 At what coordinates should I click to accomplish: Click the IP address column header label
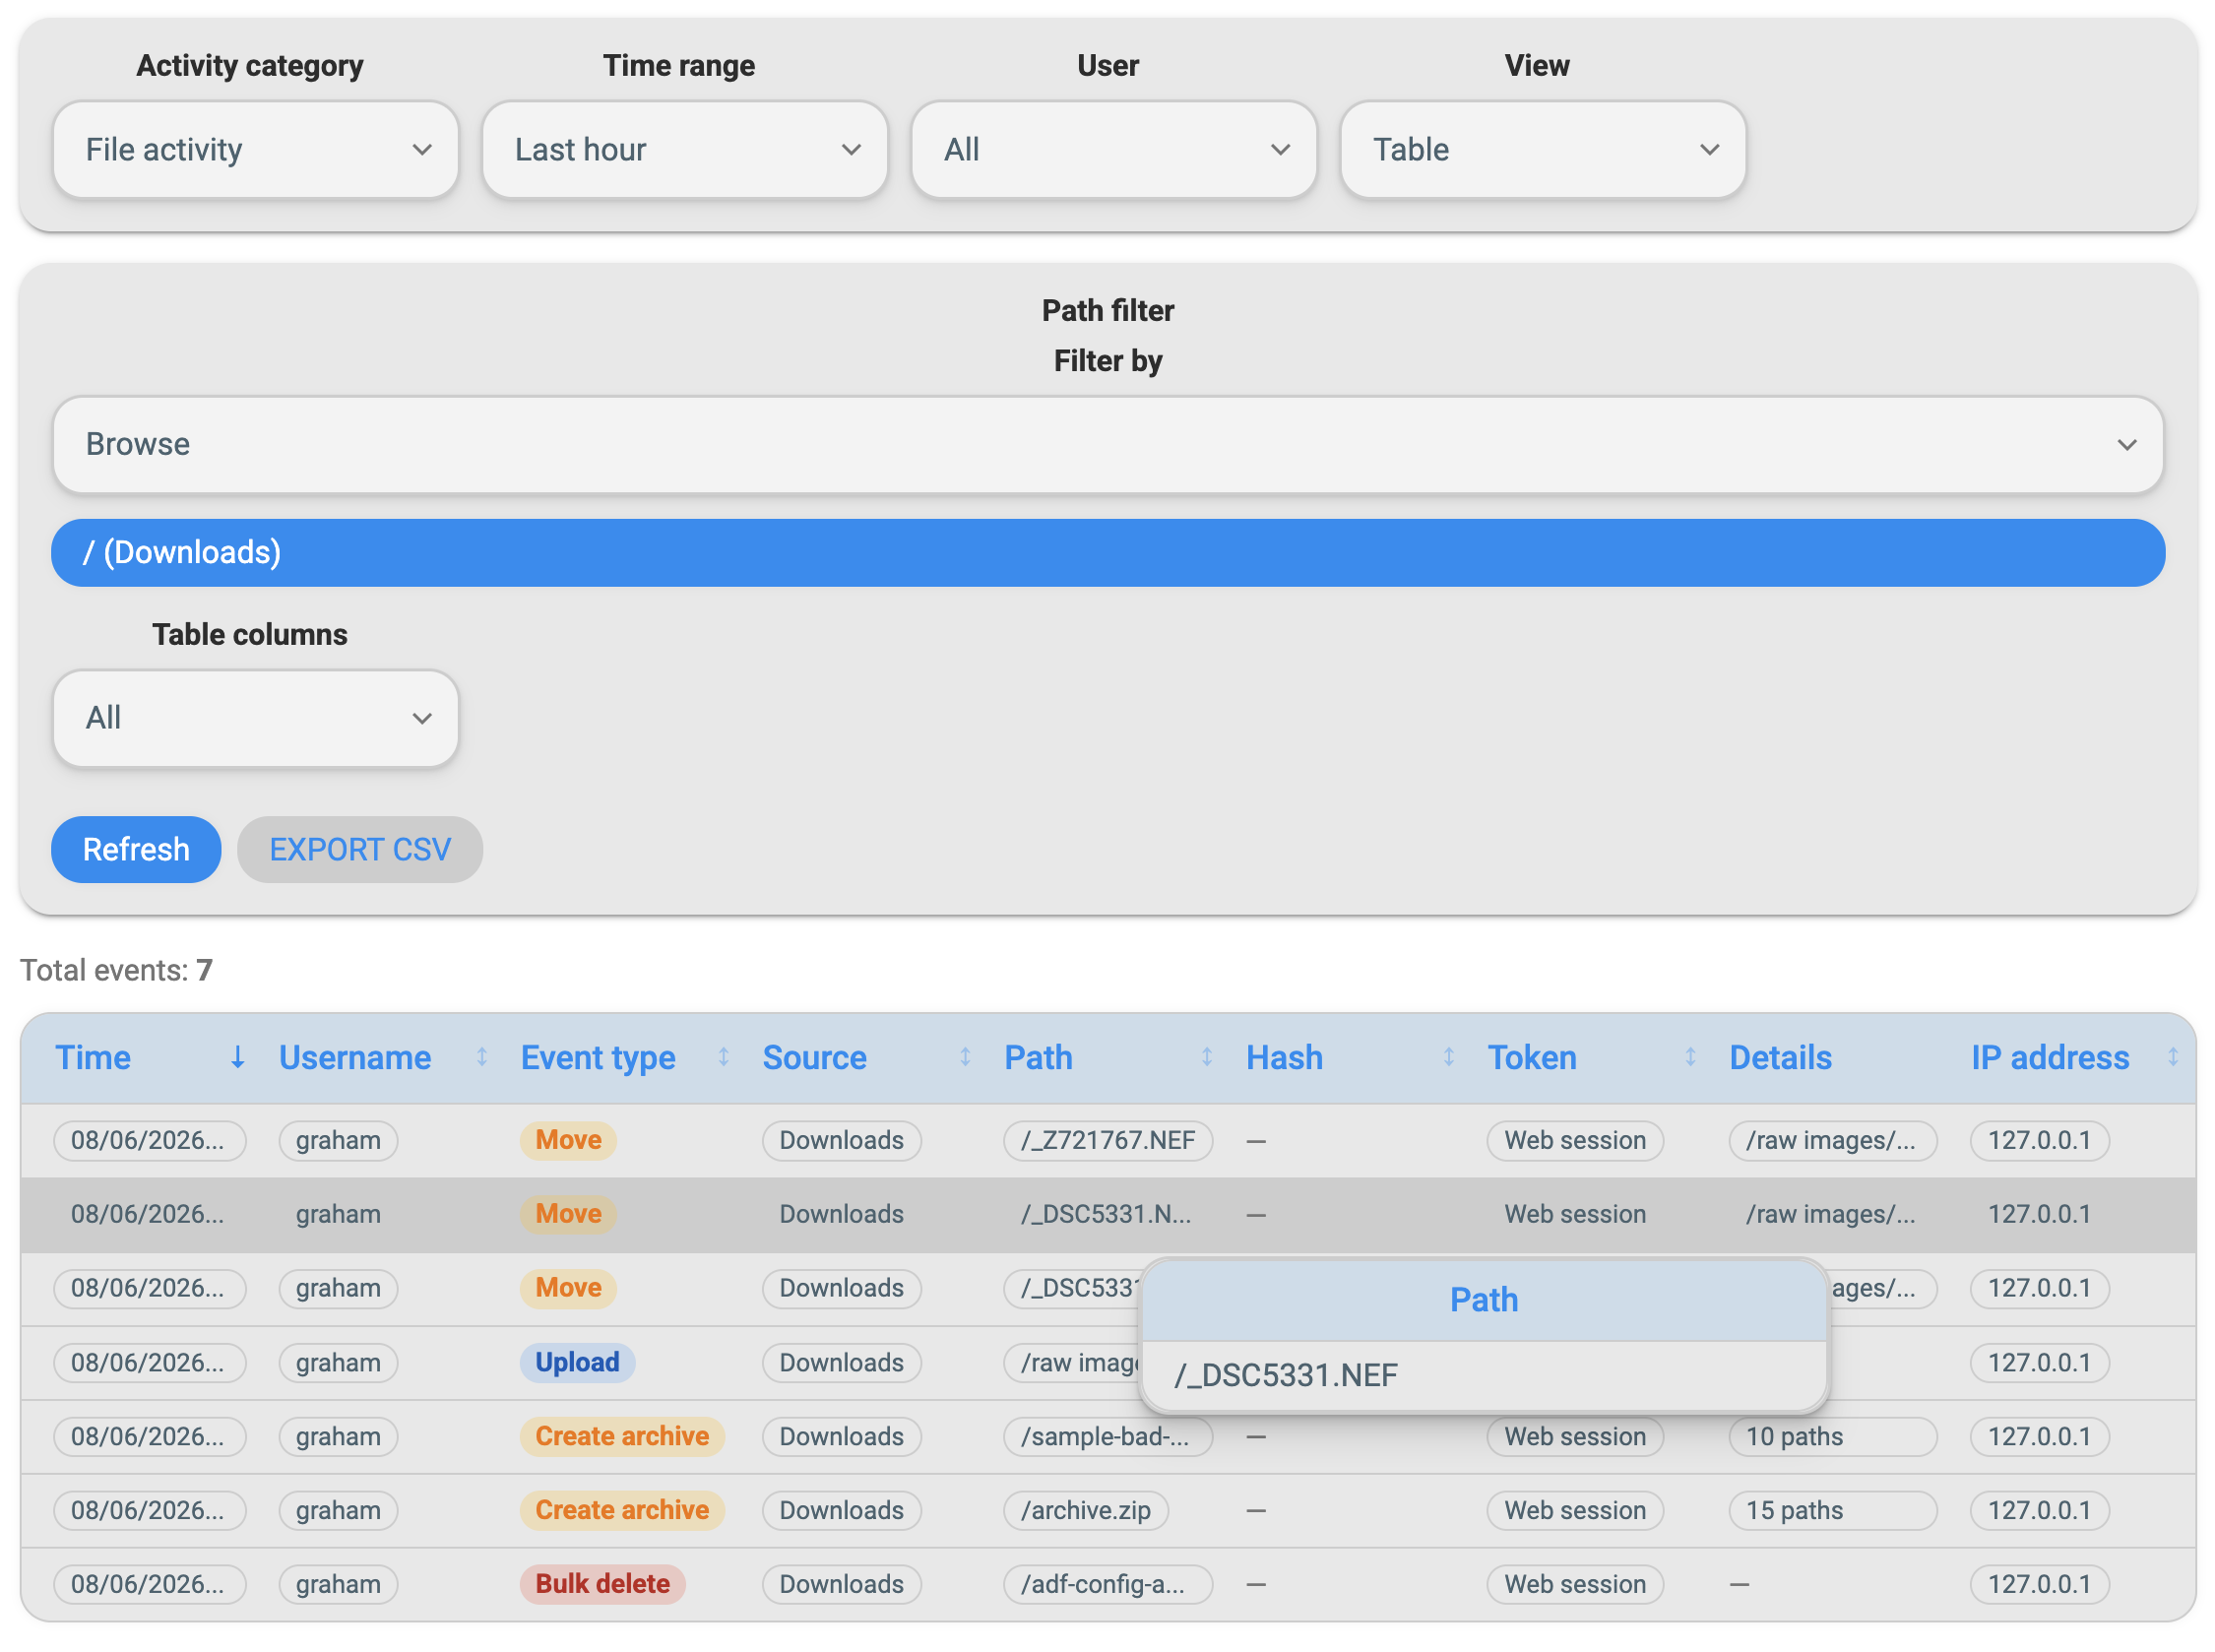pyautogui.click(x=2049, y=1057)
